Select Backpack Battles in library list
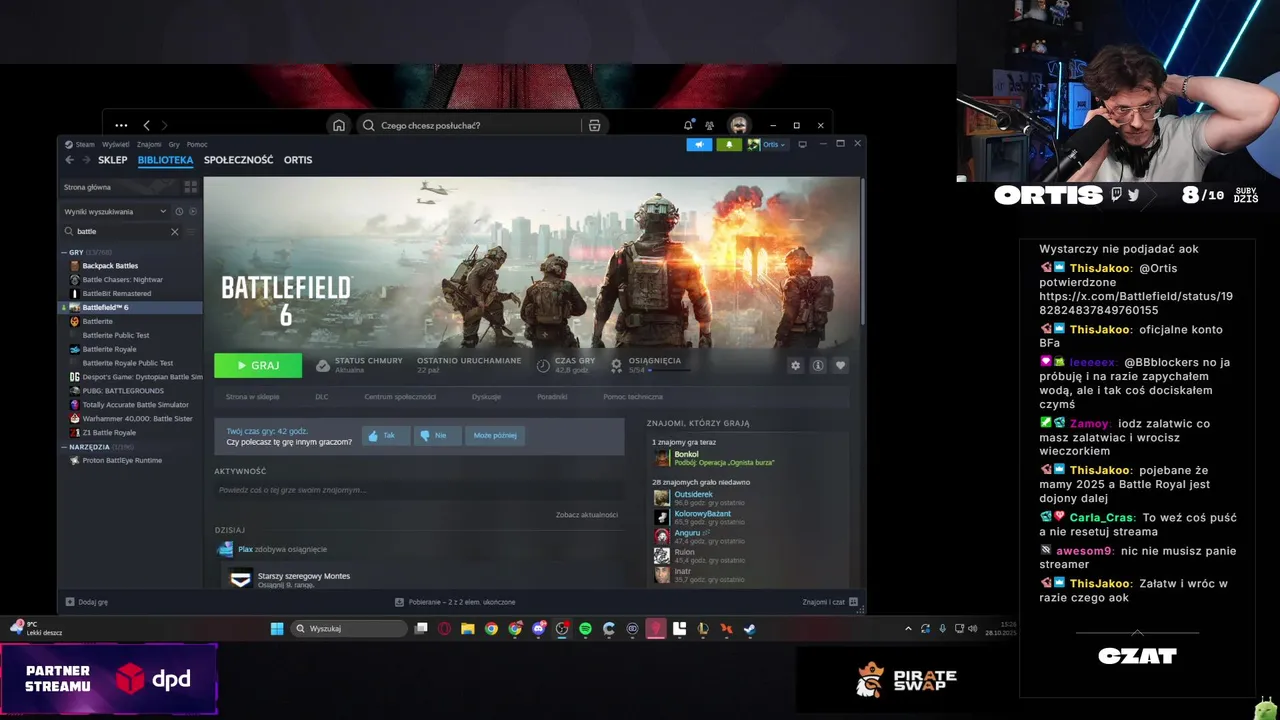This screenshot has width=1280, height=720. (x=110, y=266)
